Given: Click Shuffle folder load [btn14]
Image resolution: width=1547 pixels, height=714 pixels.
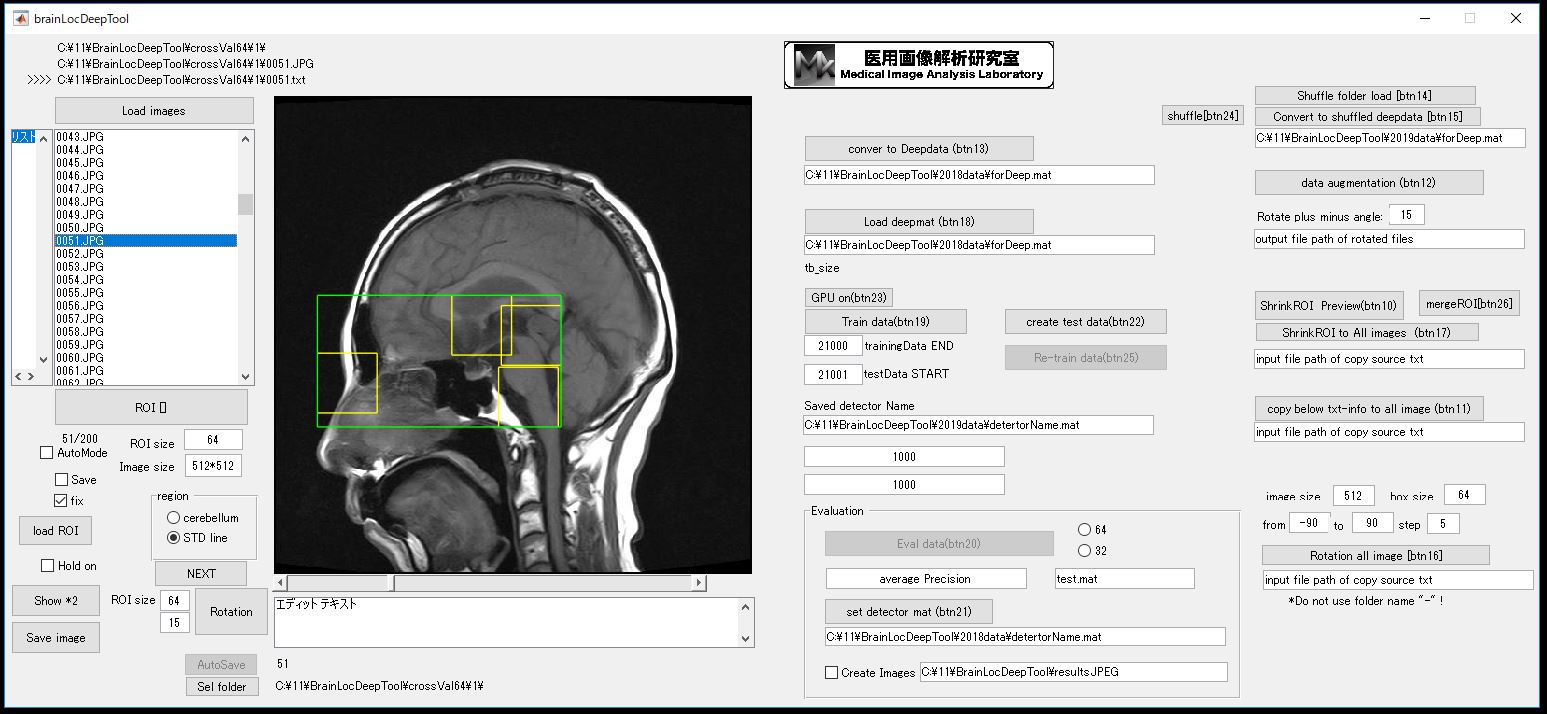Looking at the screenshot, I should [1364, 96].
